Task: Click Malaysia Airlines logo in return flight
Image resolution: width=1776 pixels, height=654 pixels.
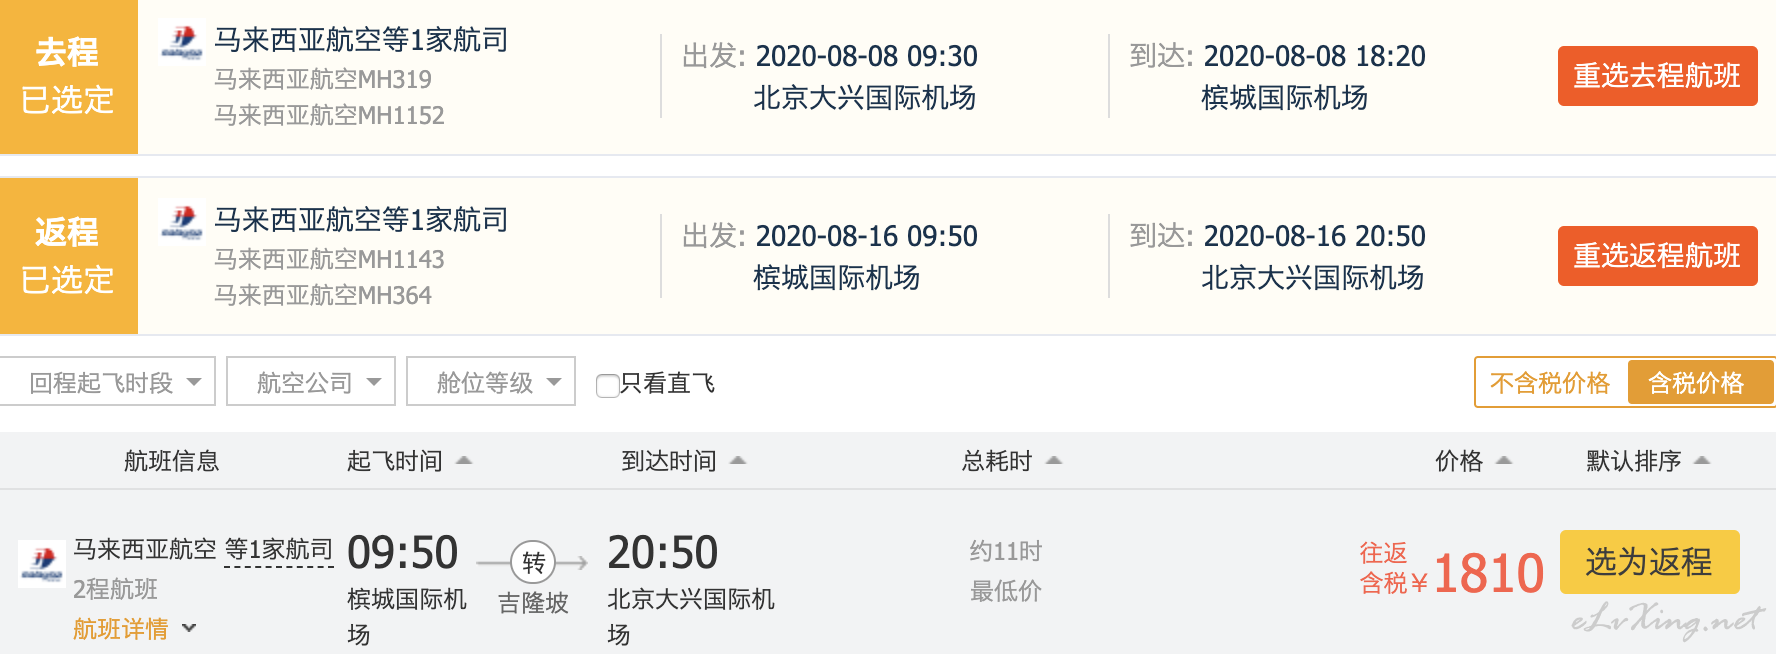Action: 181,222
